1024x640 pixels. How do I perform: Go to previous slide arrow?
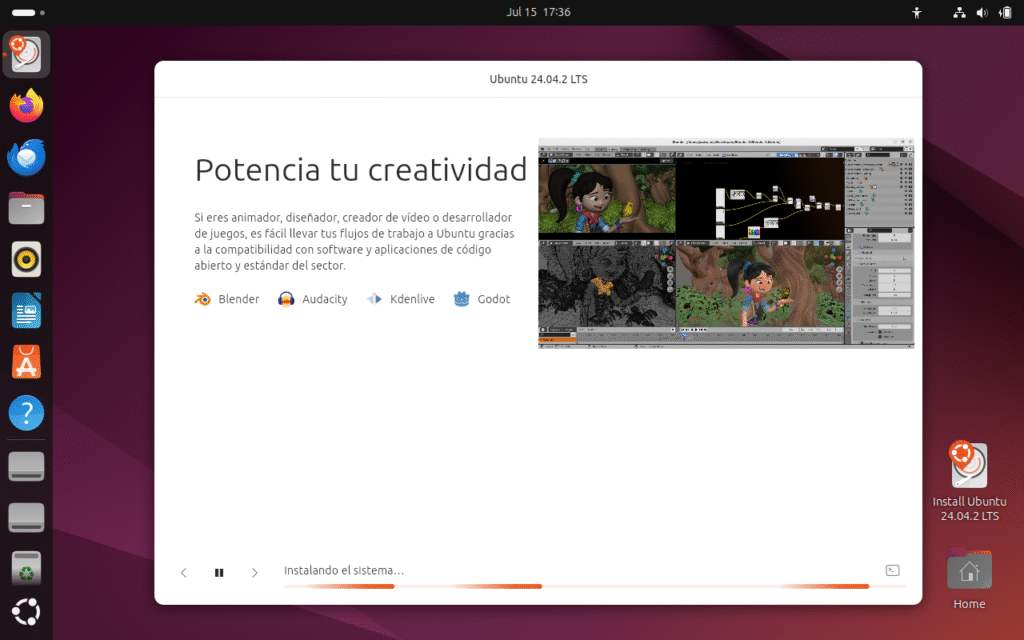(184, 573)
